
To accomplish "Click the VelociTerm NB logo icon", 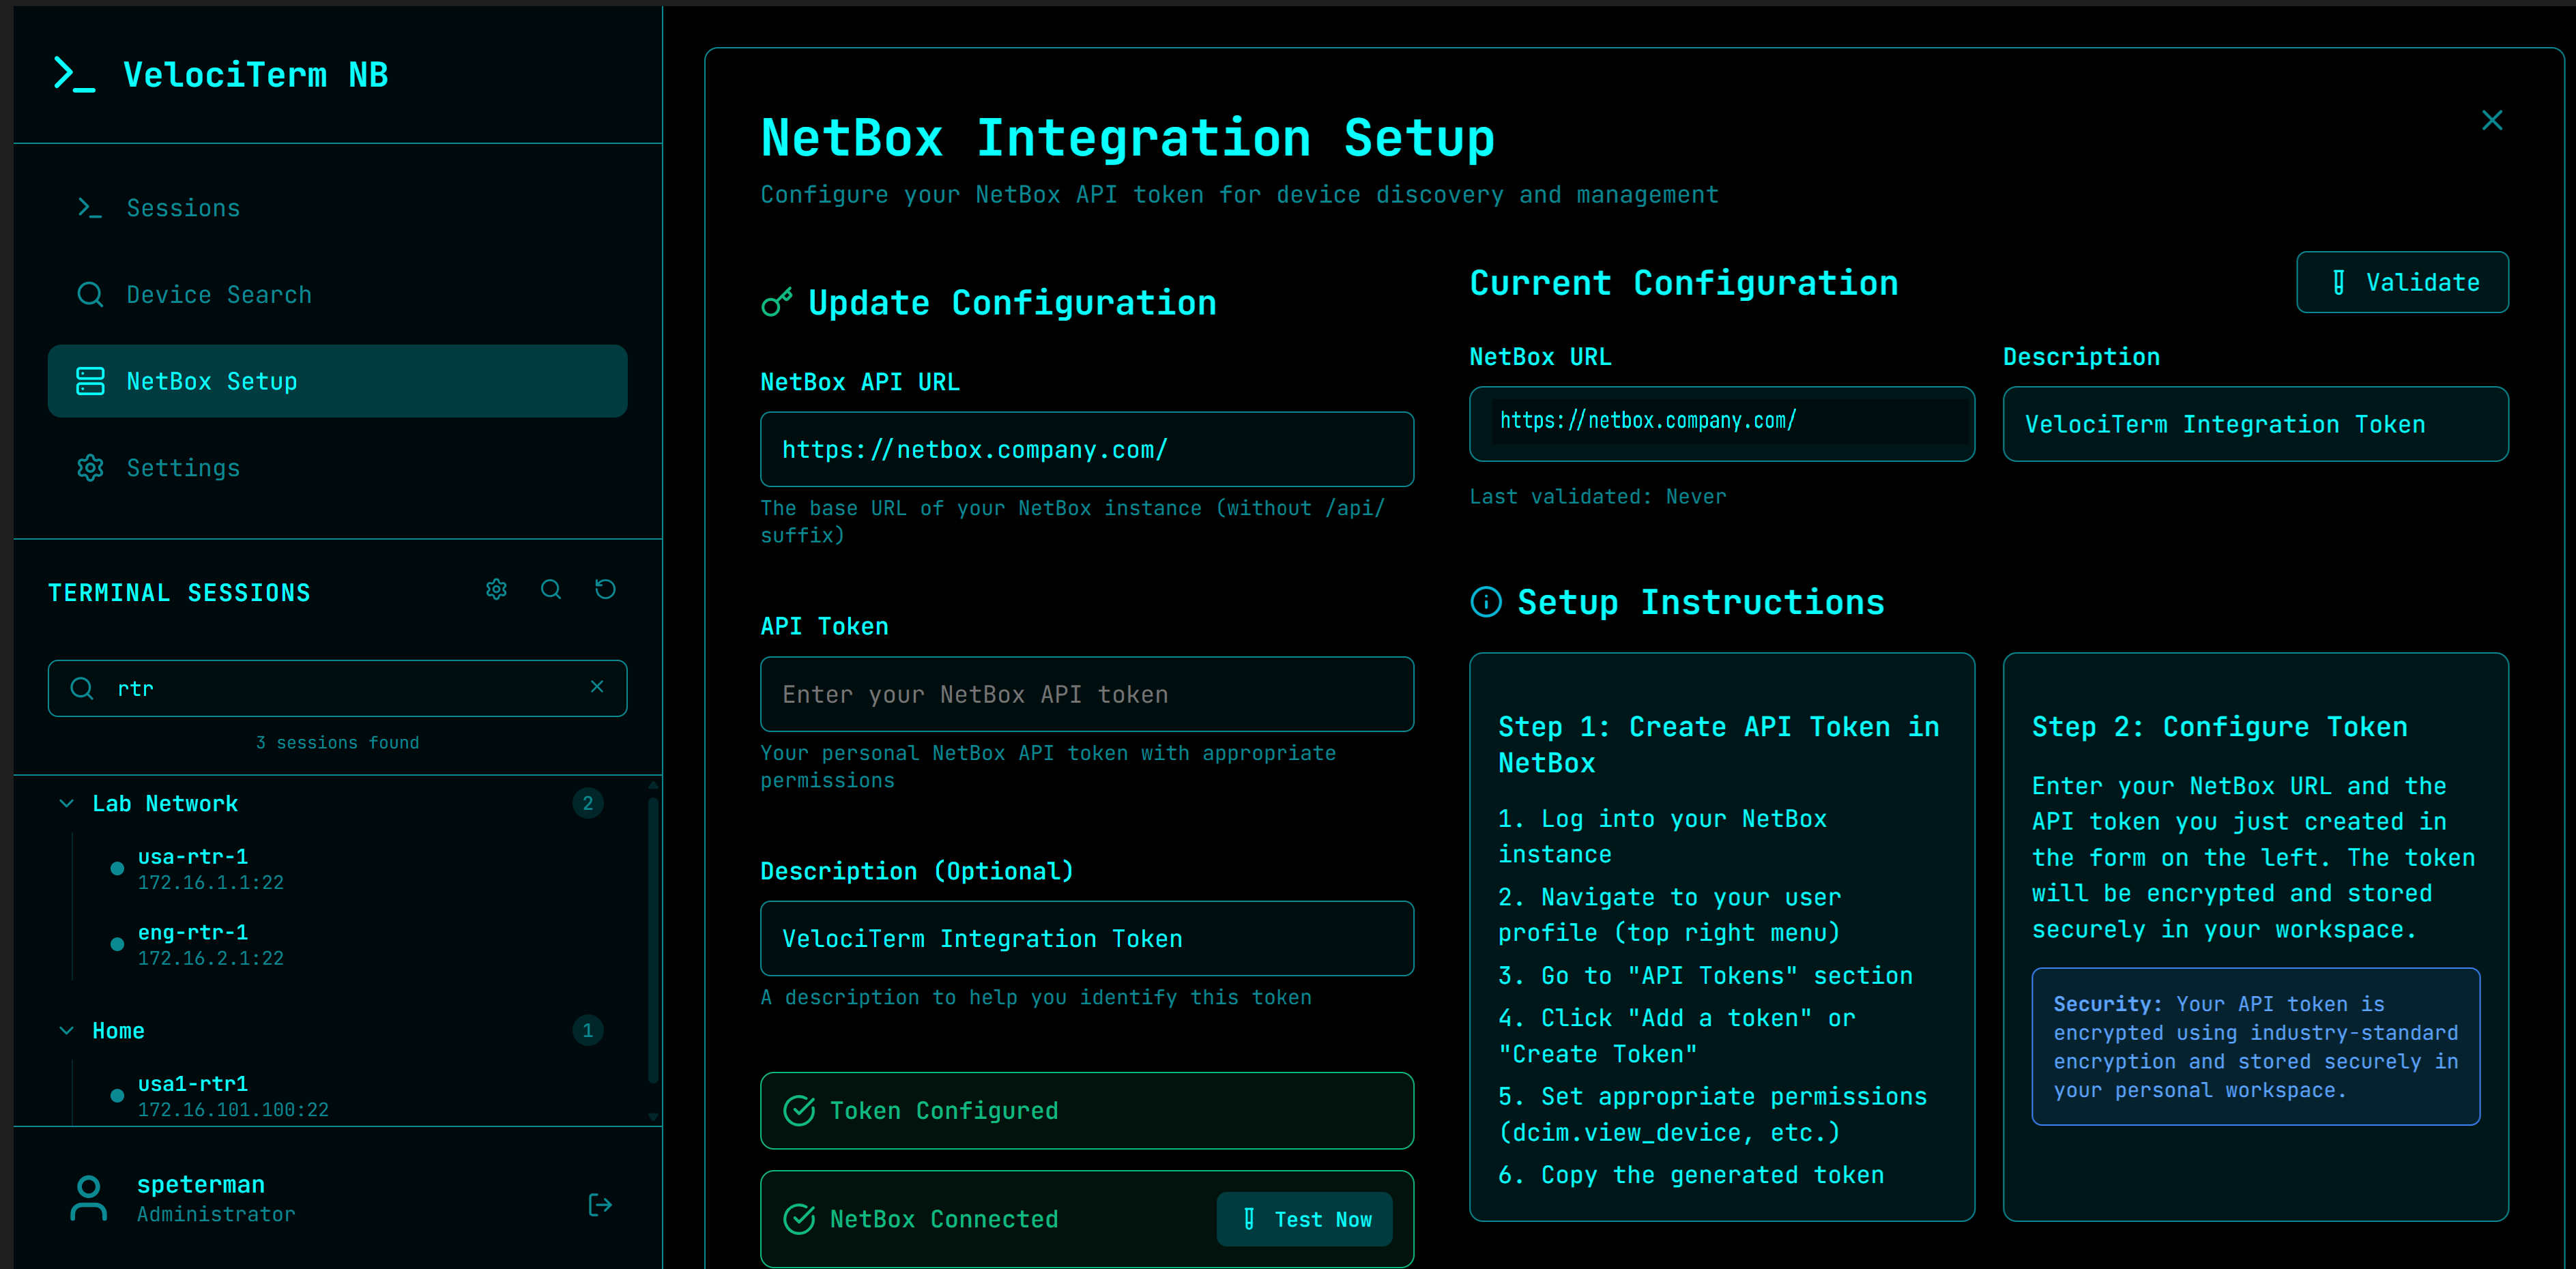I will 75,75.
